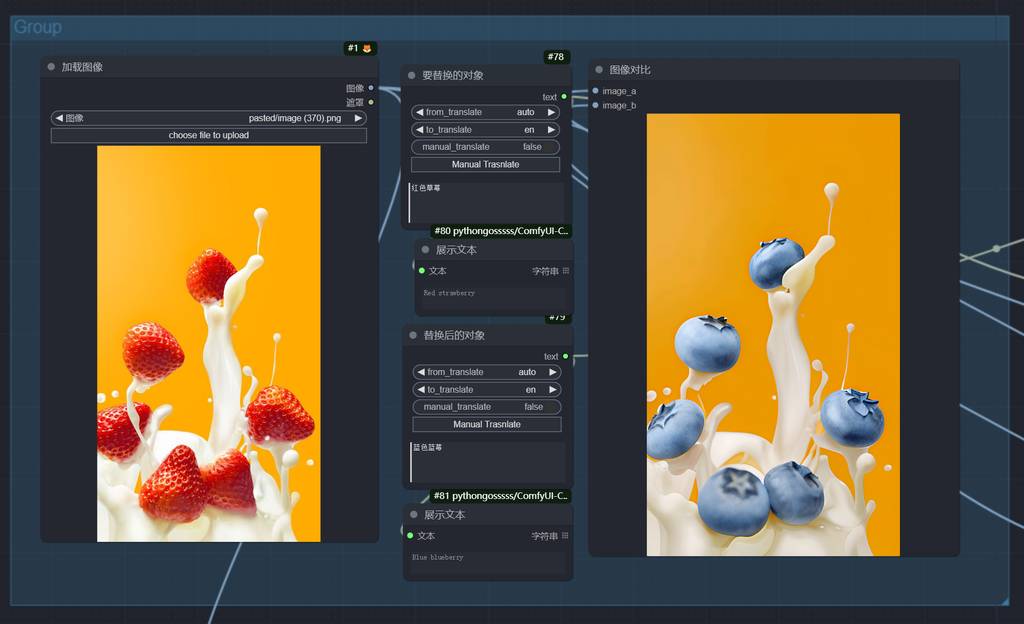Click the image_b input port on 图像对比
This screenshot has width=1024, height=624.
[596, 105]
